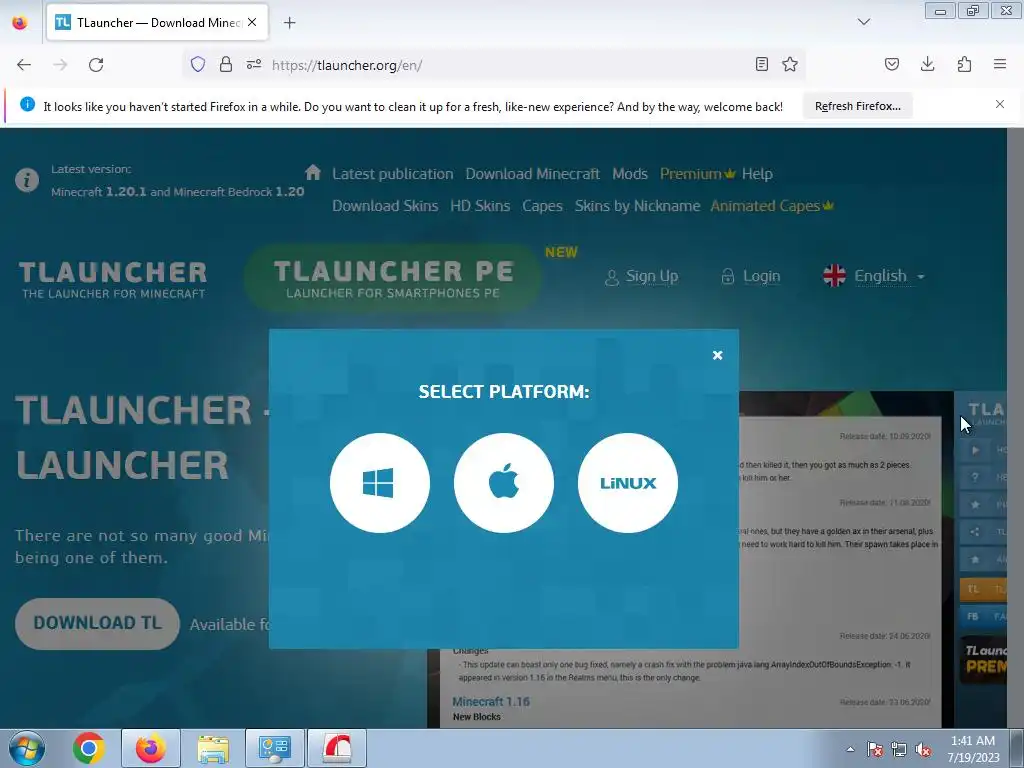Open Minecraft 1.16 heading in preview
This screenshot has width=1024, height=768.
point(490,701)
